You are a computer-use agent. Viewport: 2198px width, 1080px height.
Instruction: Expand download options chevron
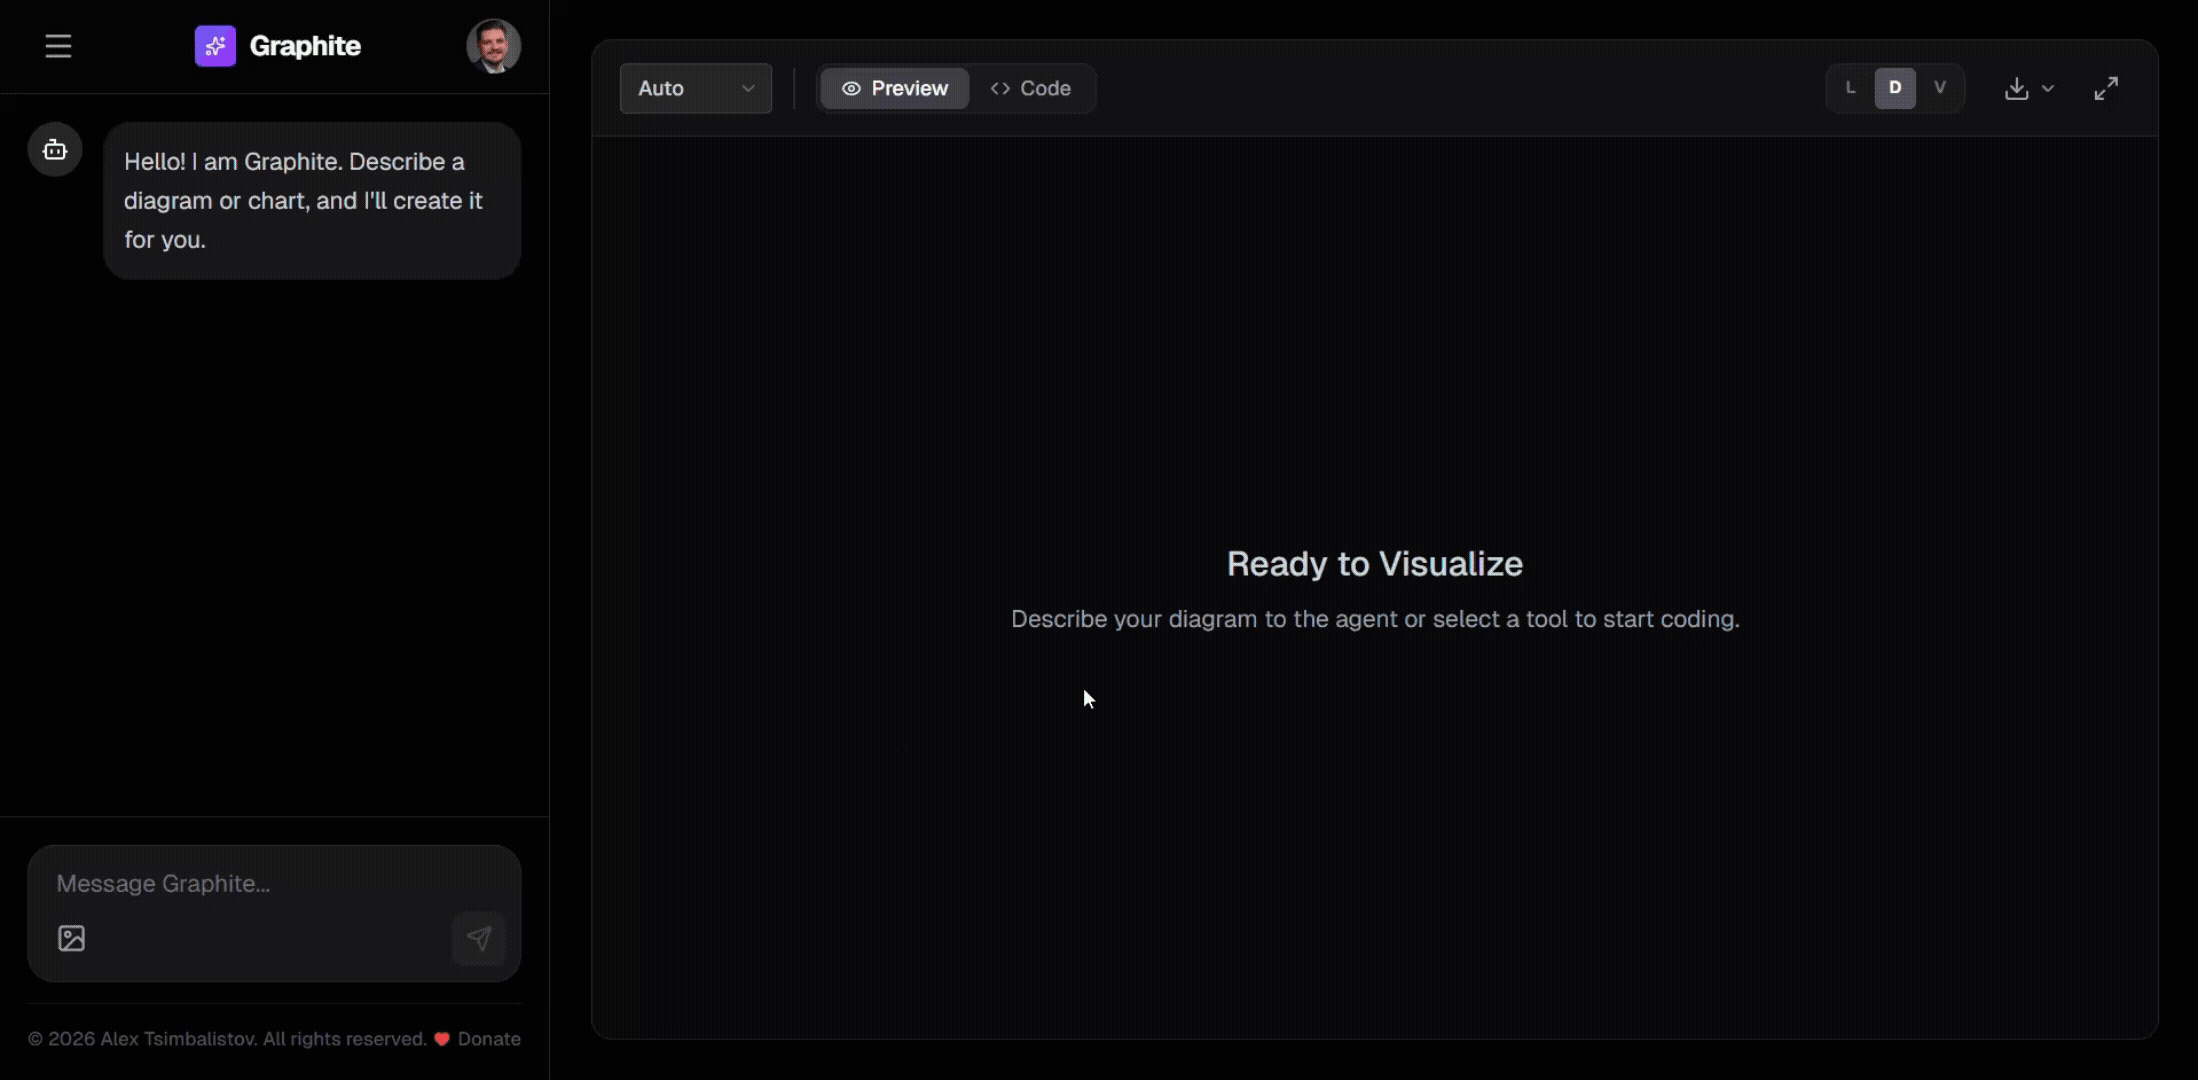2048,88
